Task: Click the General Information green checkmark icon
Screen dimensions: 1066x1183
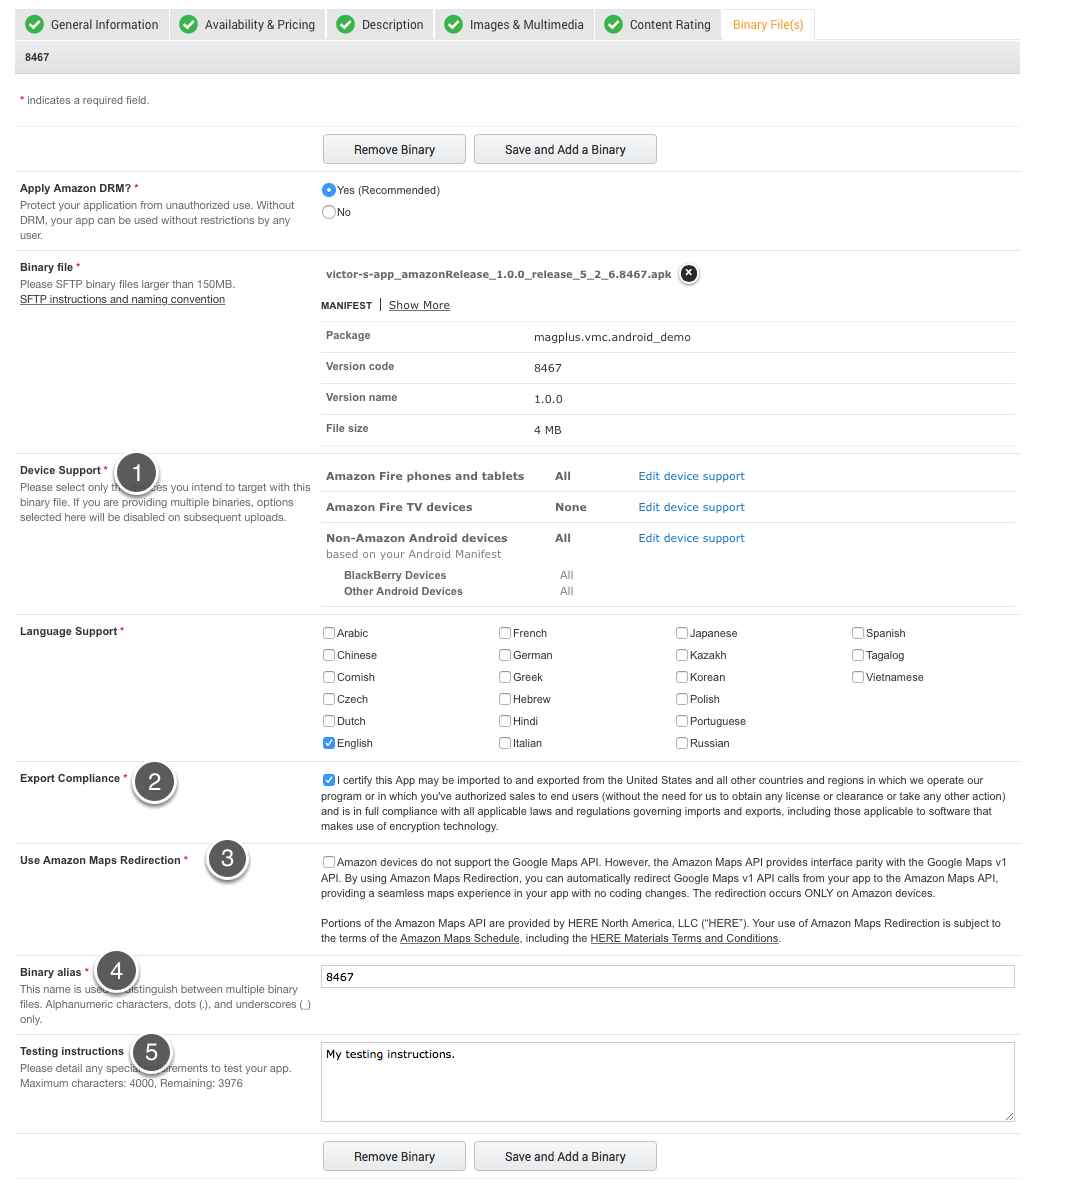Action: click(x=34, y=24)
